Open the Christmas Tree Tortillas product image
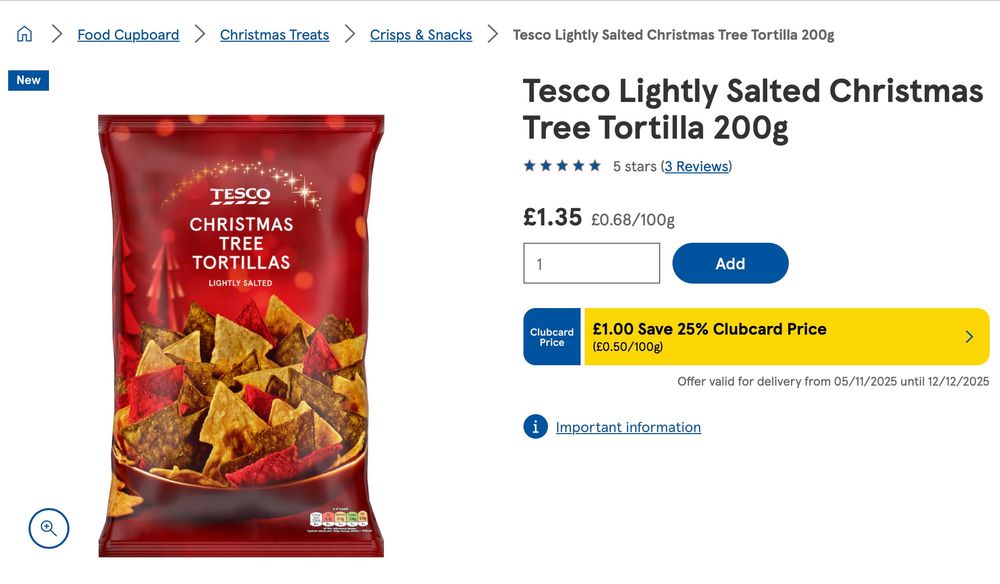This screenshot has width=1000, height=584. coord(241,336)
